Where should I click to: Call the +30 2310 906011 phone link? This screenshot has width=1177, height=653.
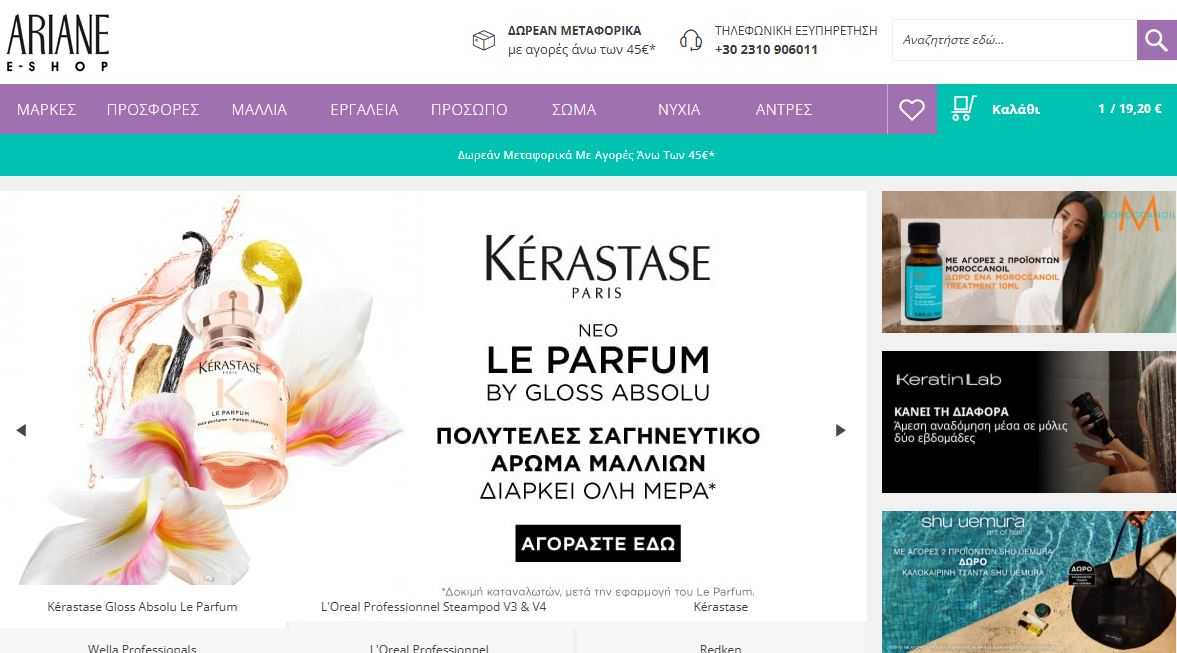coord(766,50)
